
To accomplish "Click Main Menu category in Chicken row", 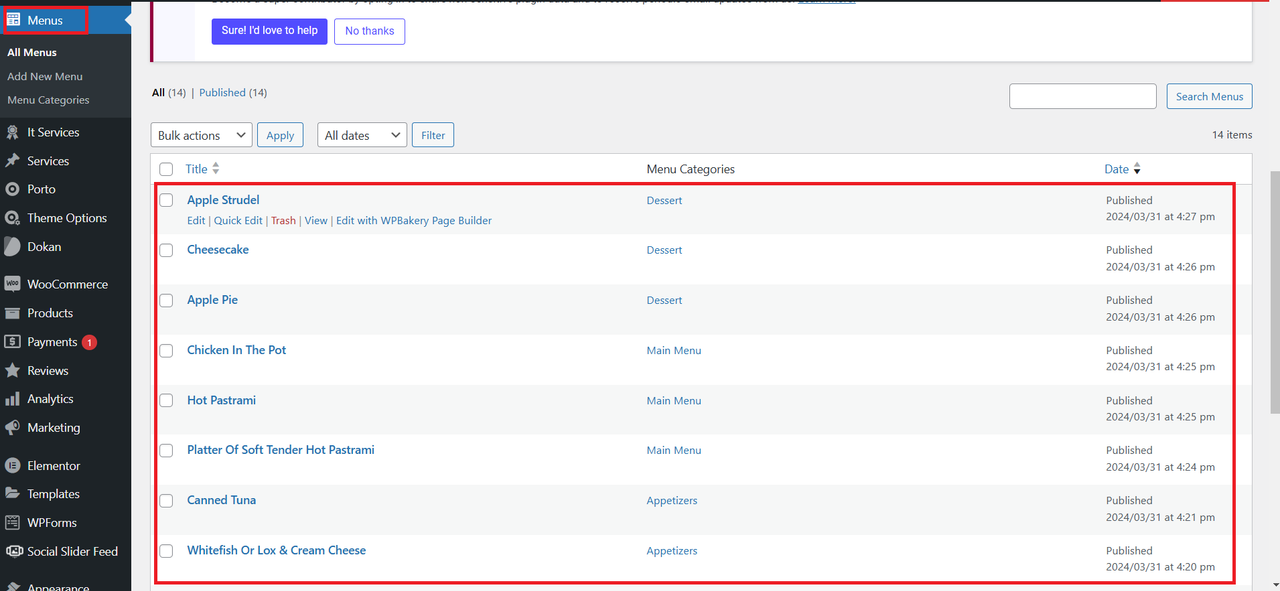I will [674, 350].
